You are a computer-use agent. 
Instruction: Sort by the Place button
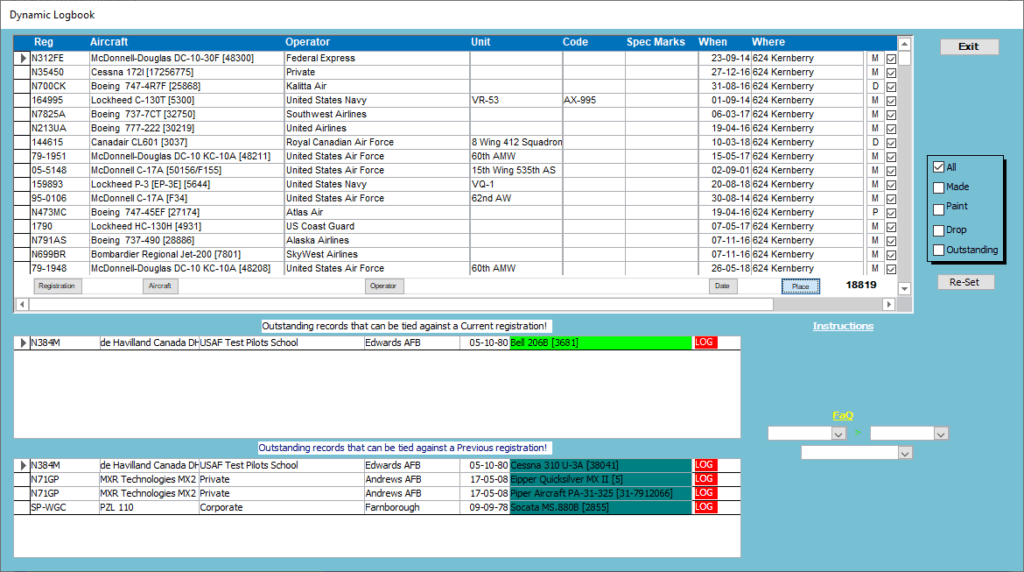[801, 286]
